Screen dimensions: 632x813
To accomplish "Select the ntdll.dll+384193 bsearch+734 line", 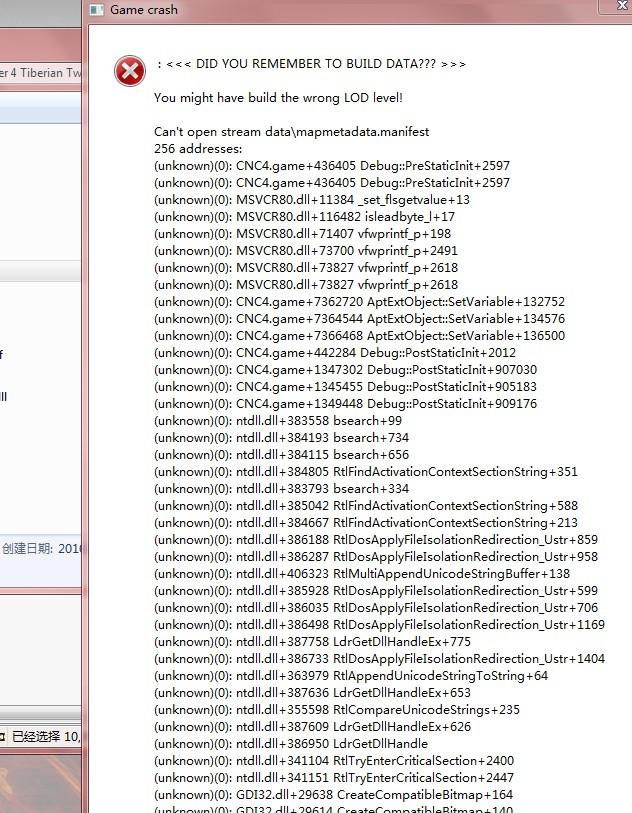I will coord(282,438).
